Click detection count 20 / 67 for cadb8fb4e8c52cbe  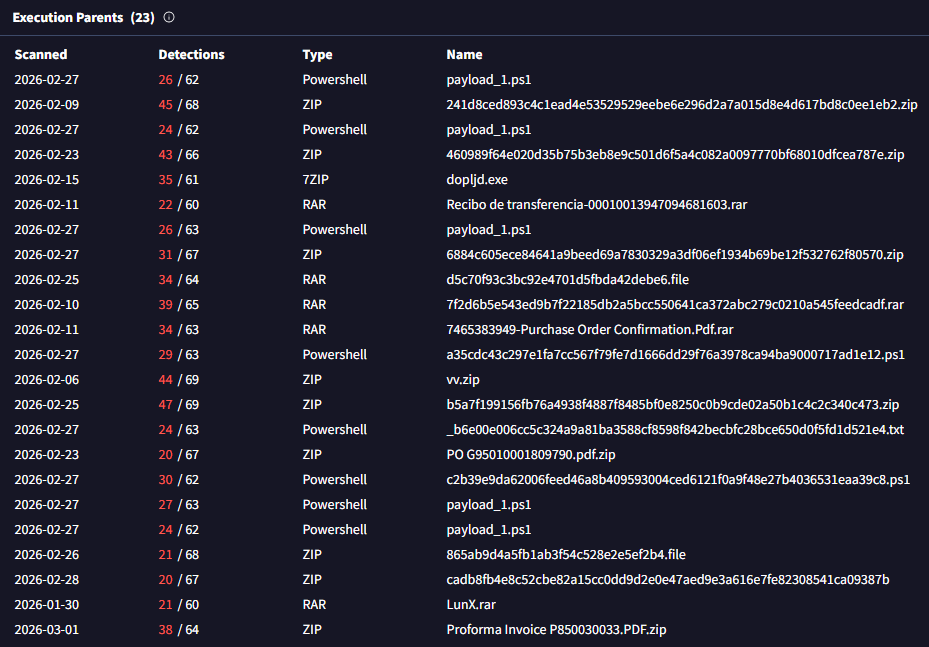pyautogui.click(x=178, y=579)
